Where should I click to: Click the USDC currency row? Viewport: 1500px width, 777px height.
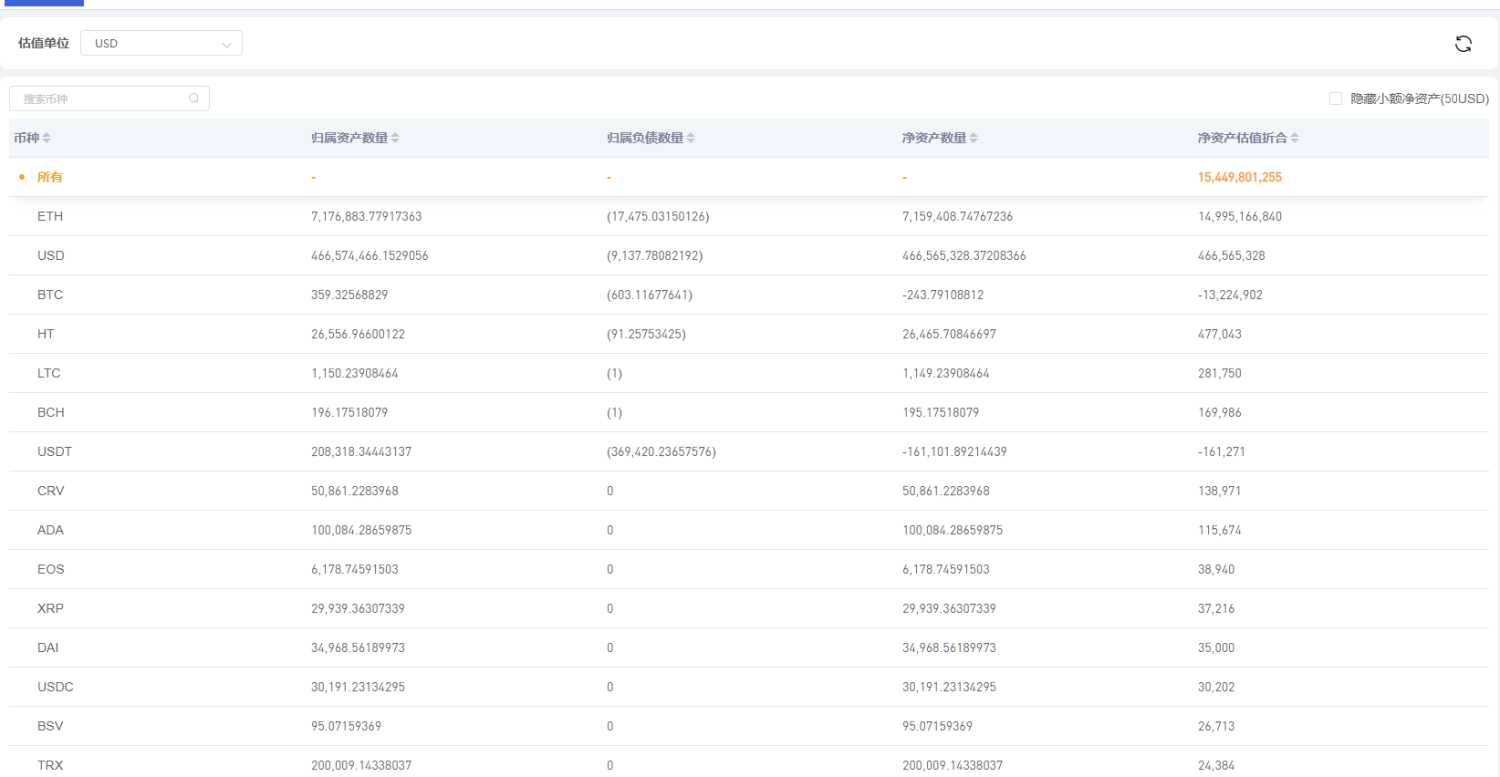tap(749, 686)
